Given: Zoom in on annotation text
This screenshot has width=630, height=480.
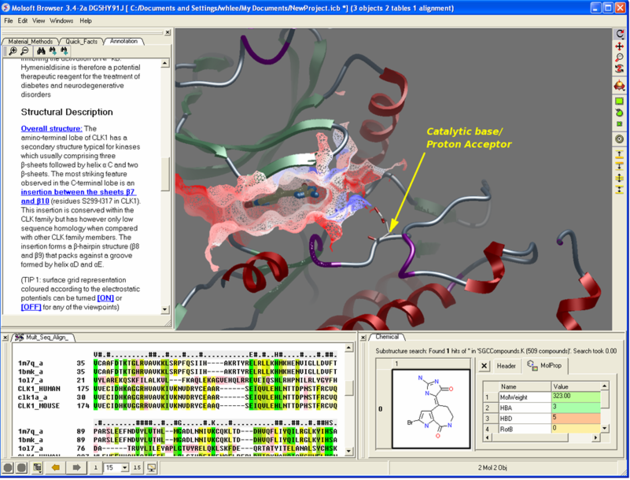Looking at the screenshot, I should tap(13, 51).
